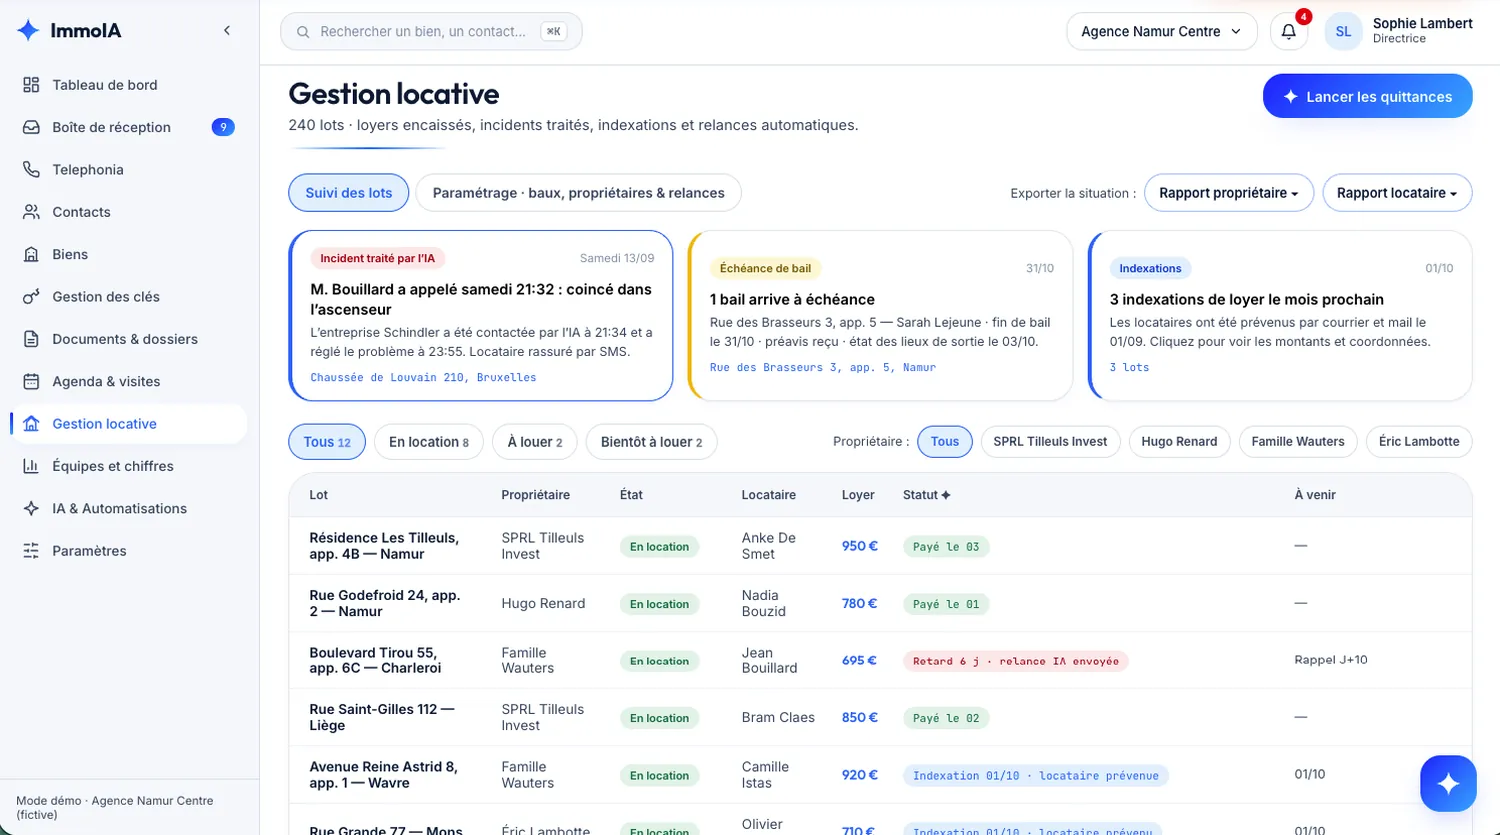Click the Équipes et chiffres chart icon
1500x835 pixels.
31,466
